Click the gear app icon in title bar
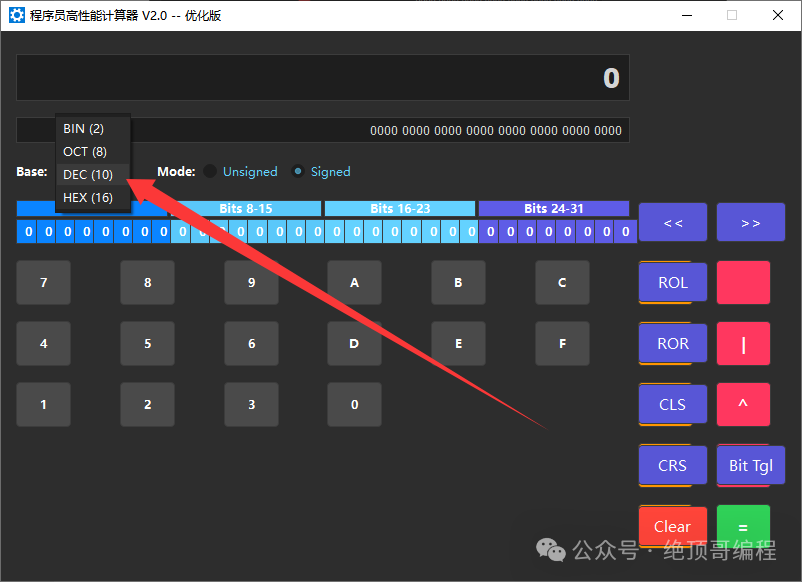802x582 pixels. pos(16,15)
